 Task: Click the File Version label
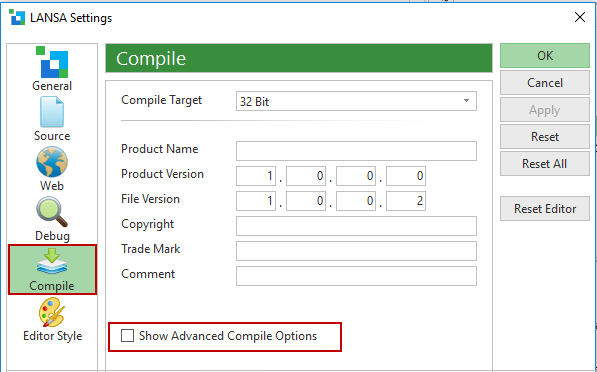(150, 199)
